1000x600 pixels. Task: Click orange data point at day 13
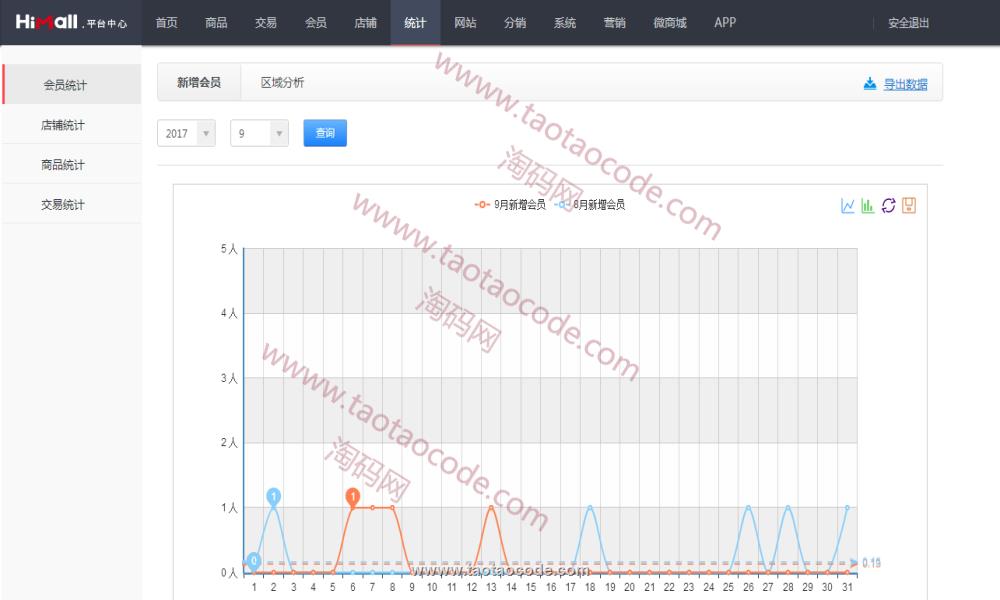click(x=491, y=508)
